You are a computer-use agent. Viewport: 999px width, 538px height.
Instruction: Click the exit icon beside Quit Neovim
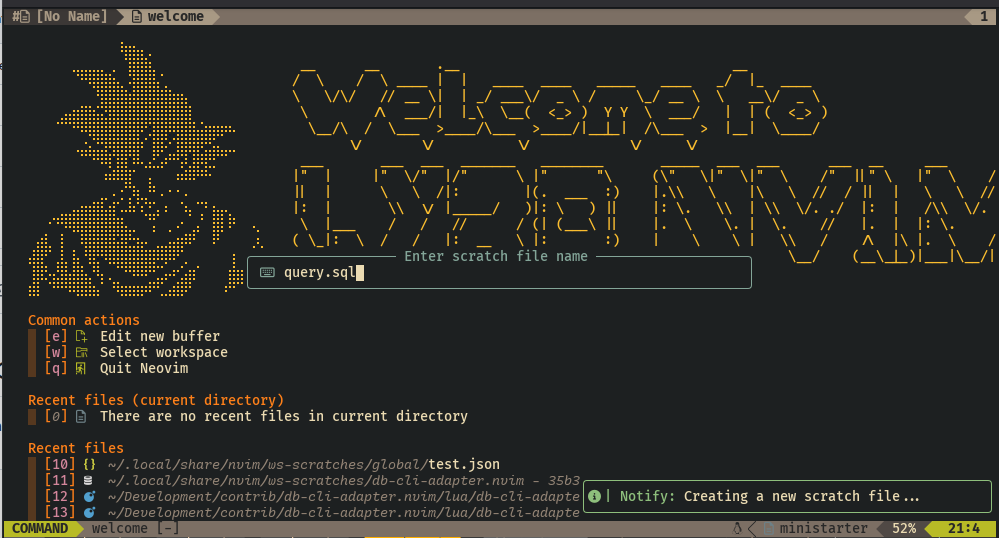click(82, 368)
